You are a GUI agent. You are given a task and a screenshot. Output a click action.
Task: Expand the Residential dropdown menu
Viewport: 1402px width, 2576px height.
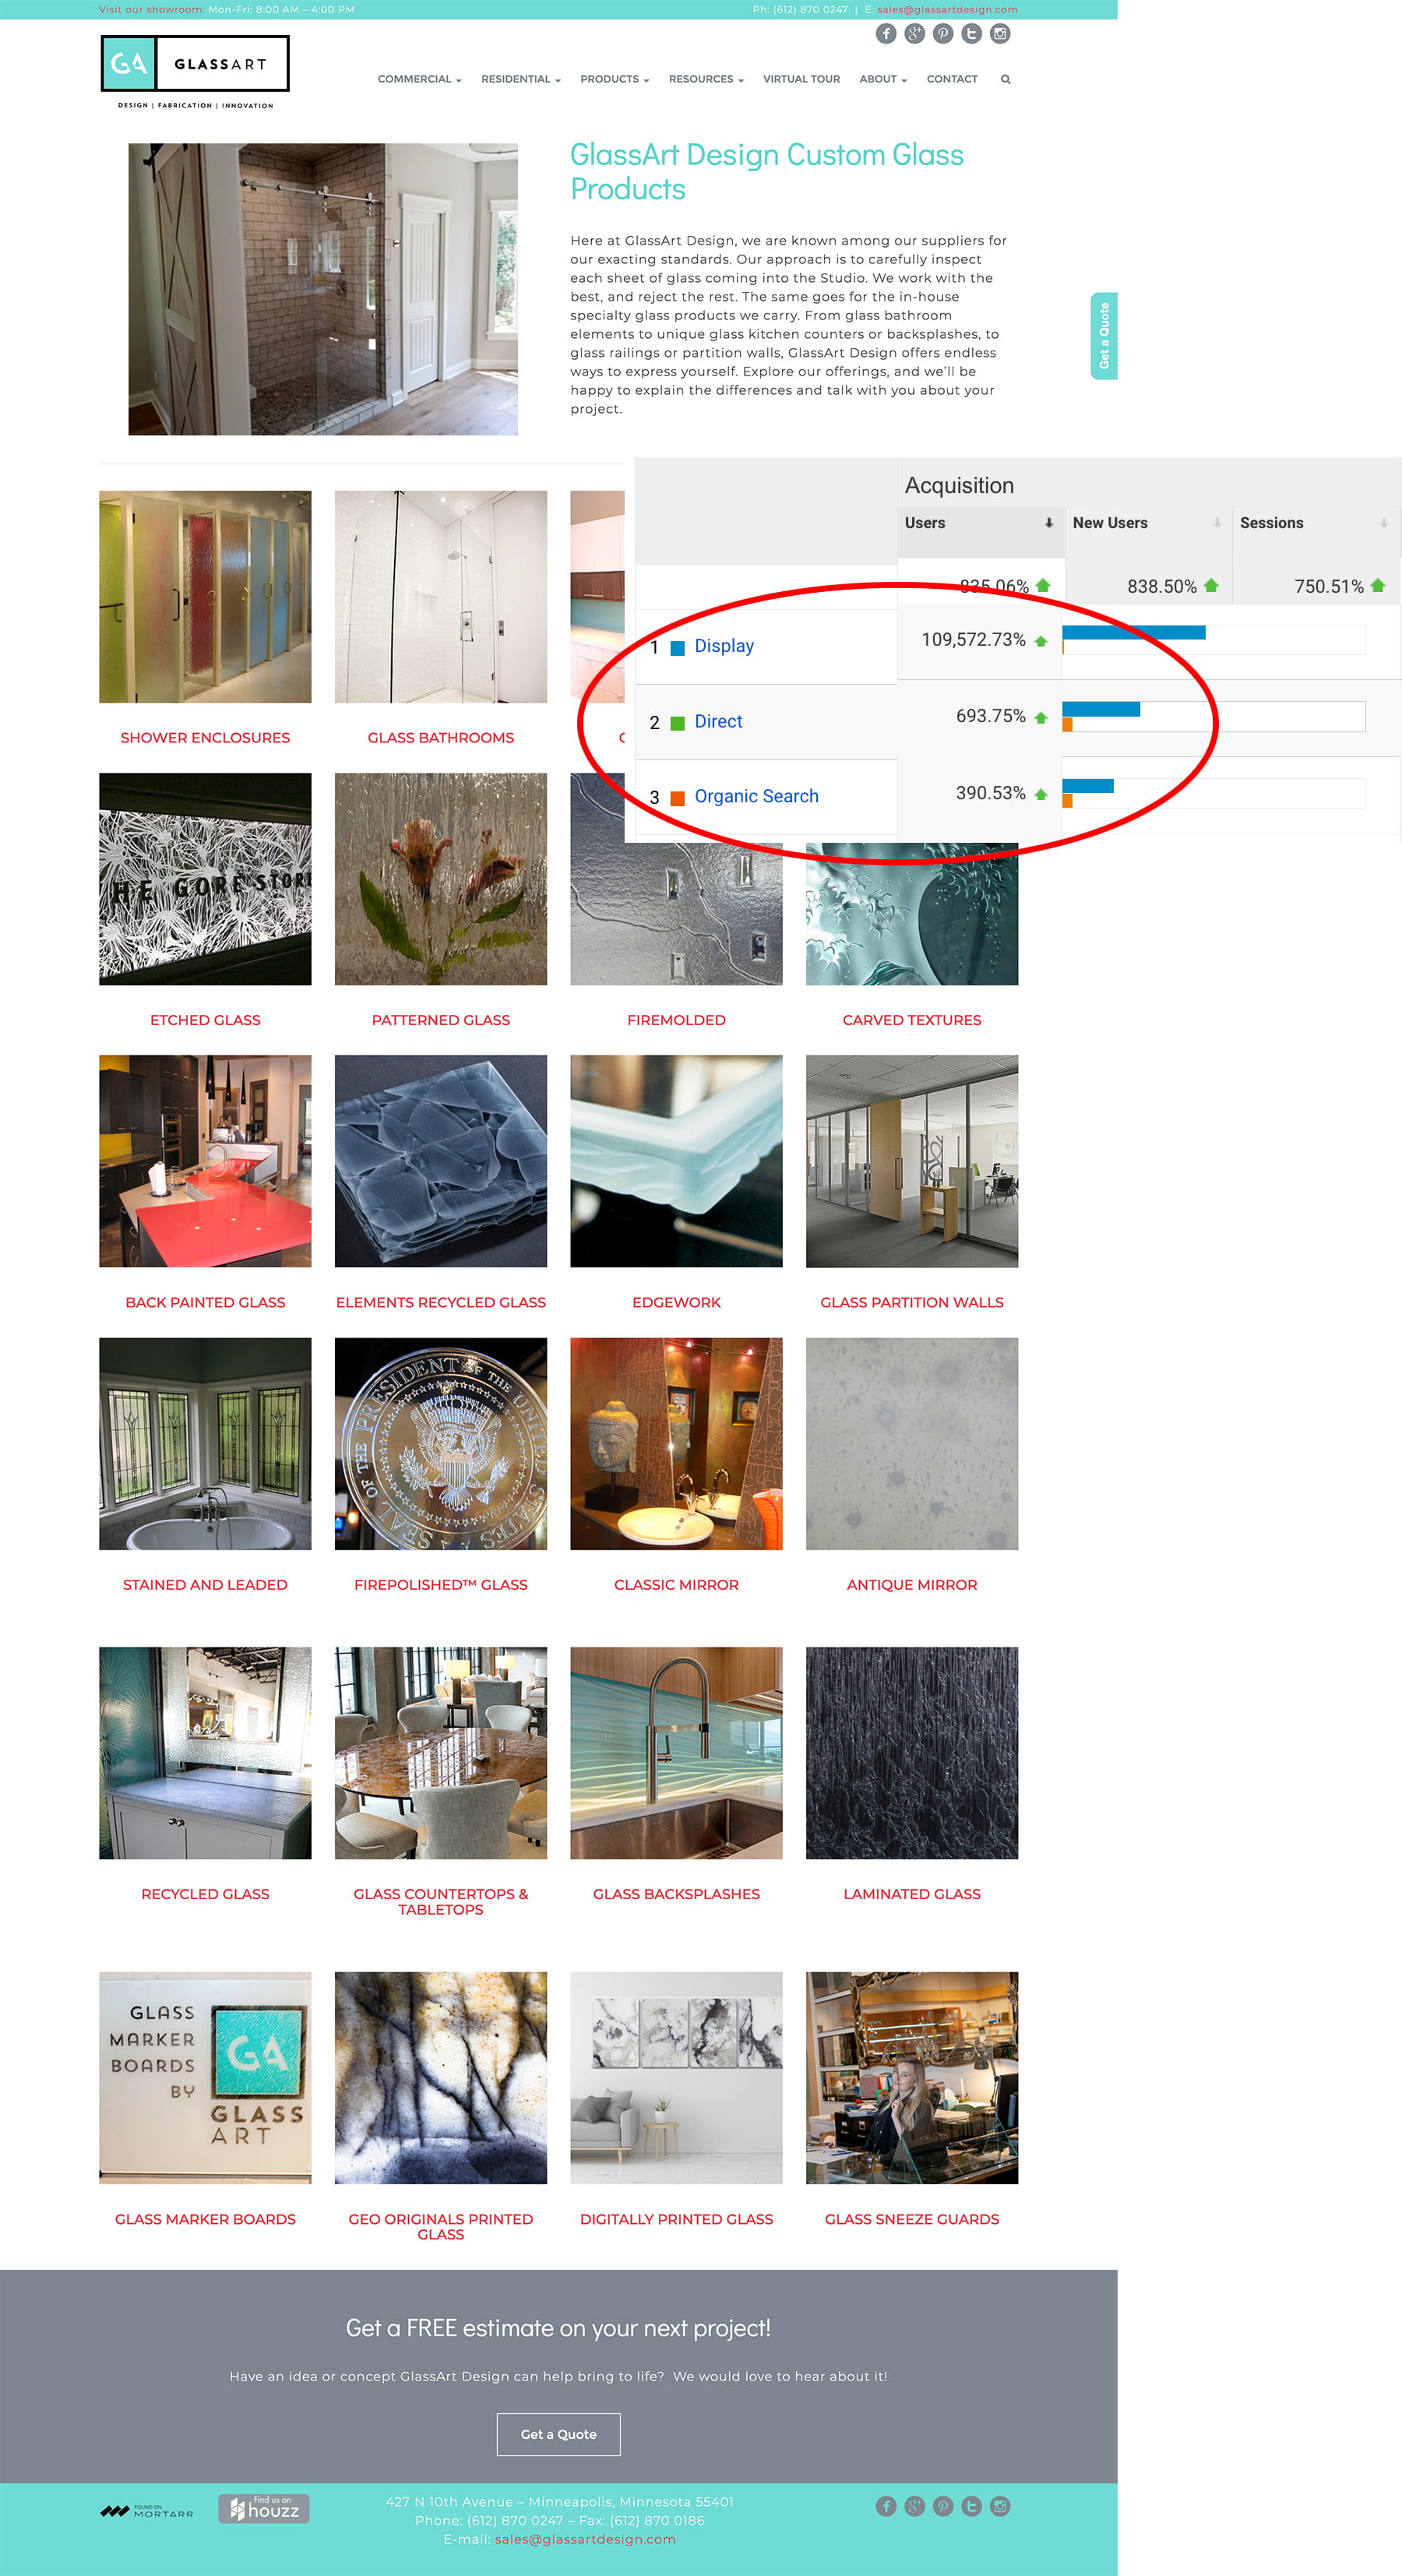[521, 79]
